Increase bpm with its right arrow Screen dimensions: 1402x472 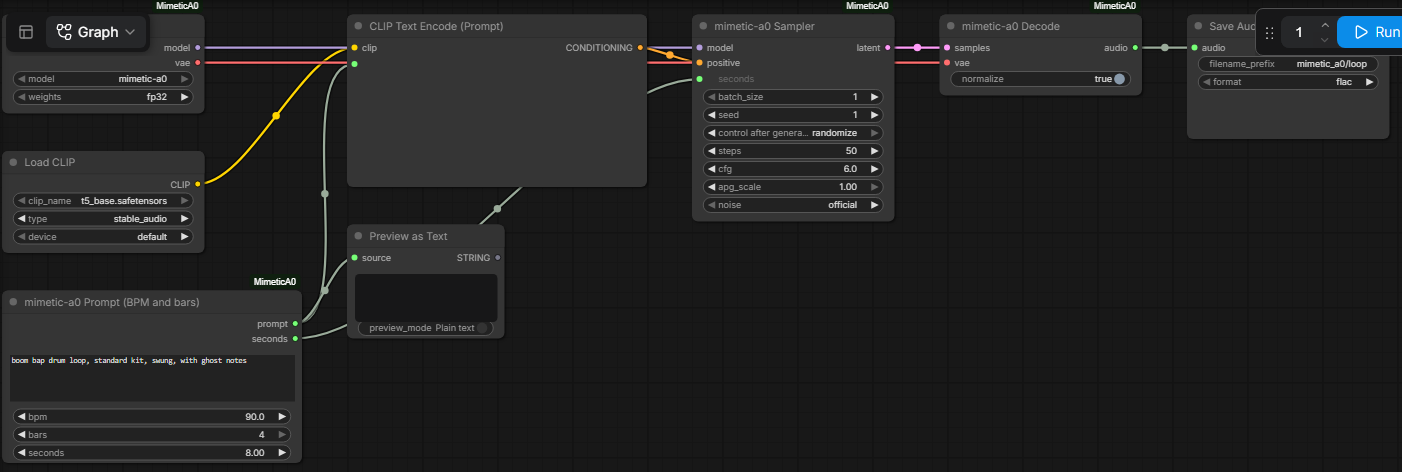(x=282, y=417)
